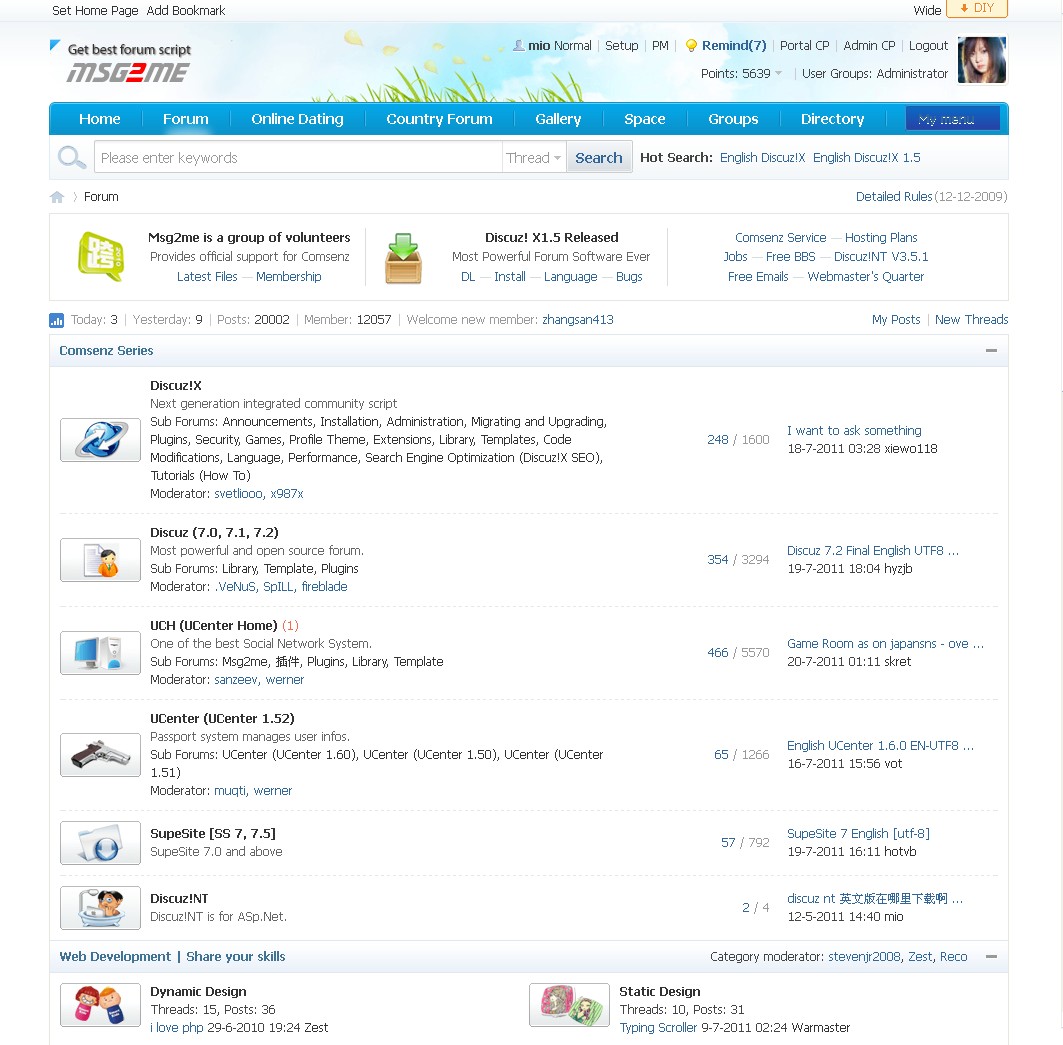Open the Discuz!NT forum title
This screenshot has height=1045, width=1063.
(179, 899)
